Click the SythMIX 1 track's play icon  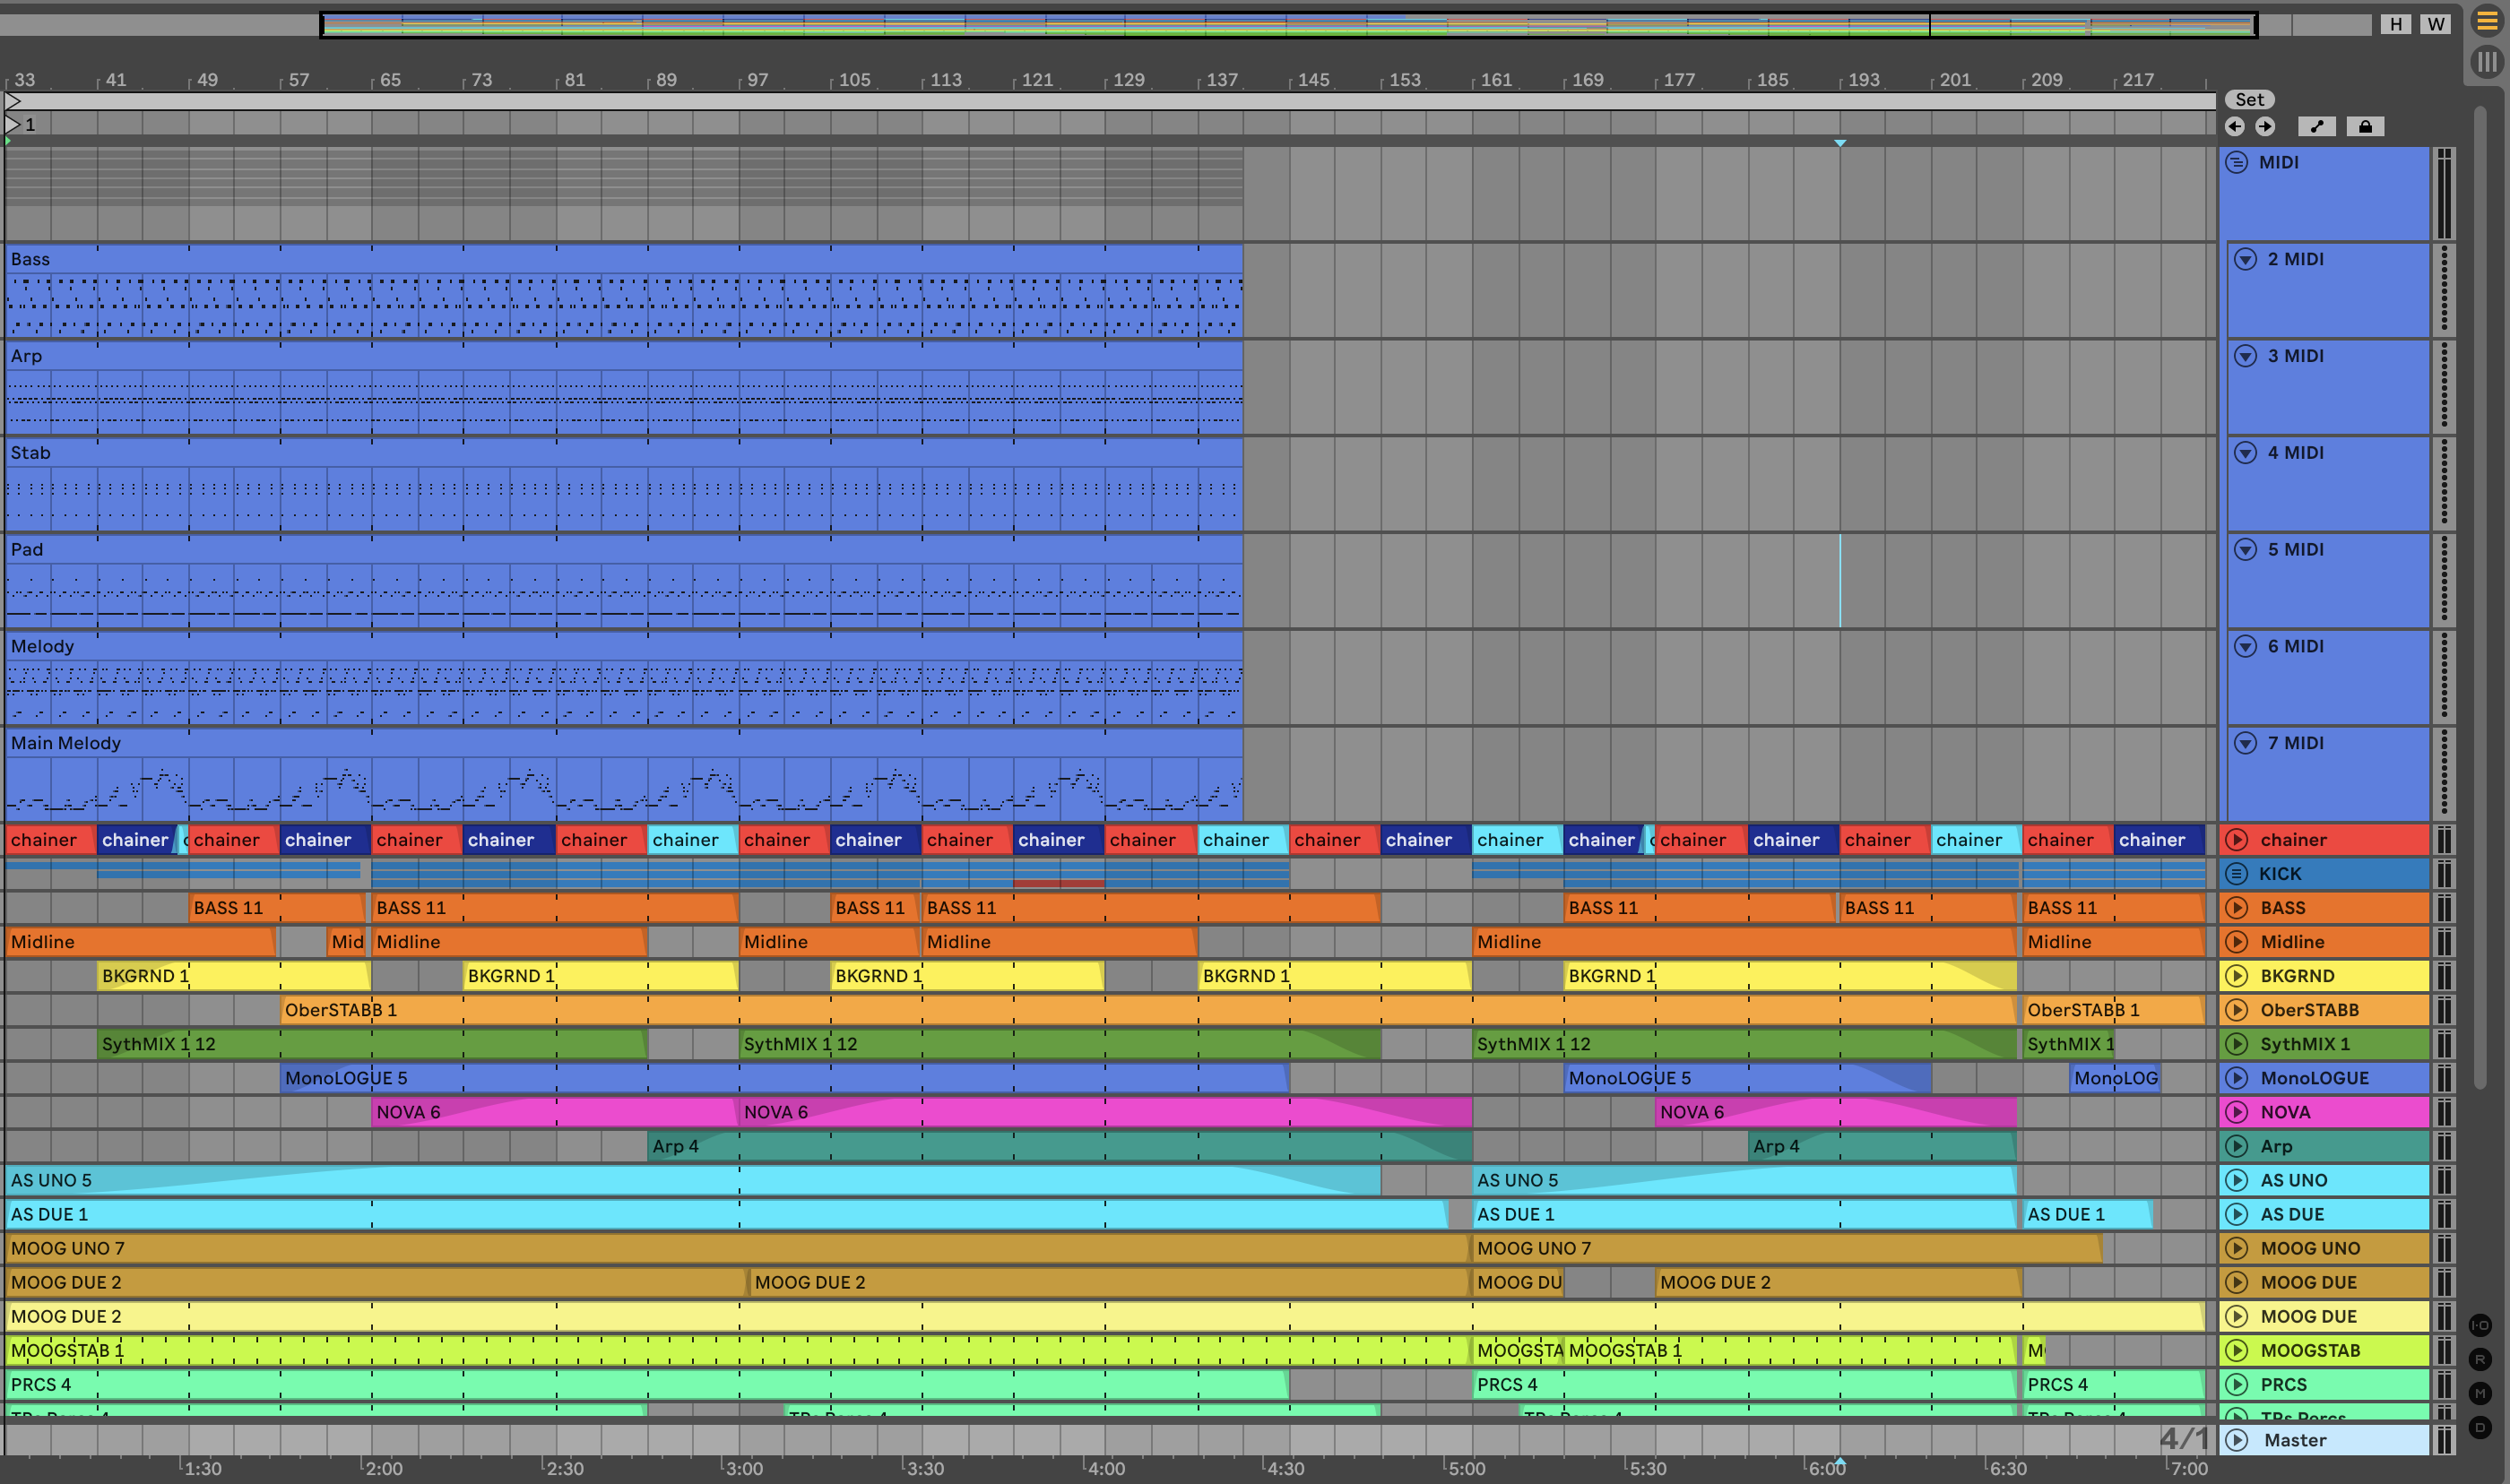click(2237, 1044)
